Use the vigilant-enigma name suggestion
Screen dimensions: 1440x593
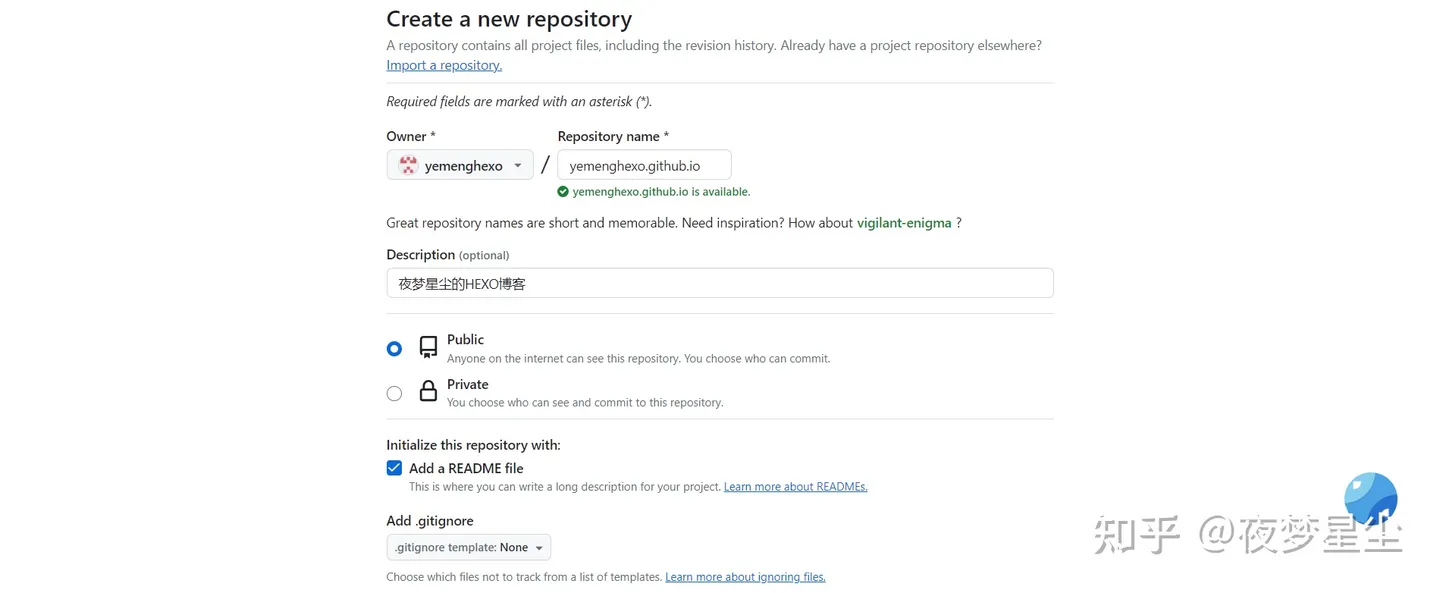coord(904,223)
